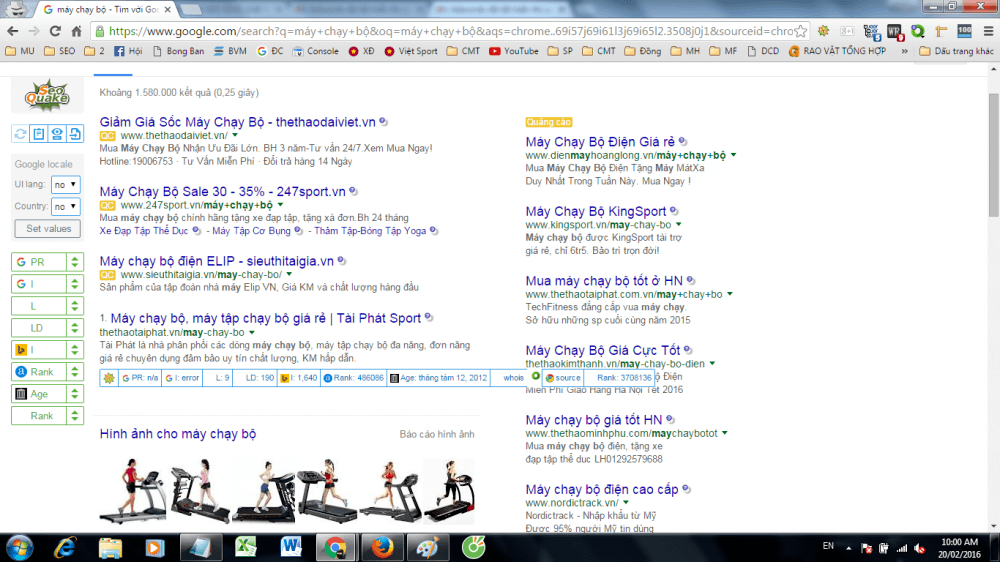
Task: Open 'Máy Chạy Bộ Sale 30 - 35%' link
Action: 223,191
